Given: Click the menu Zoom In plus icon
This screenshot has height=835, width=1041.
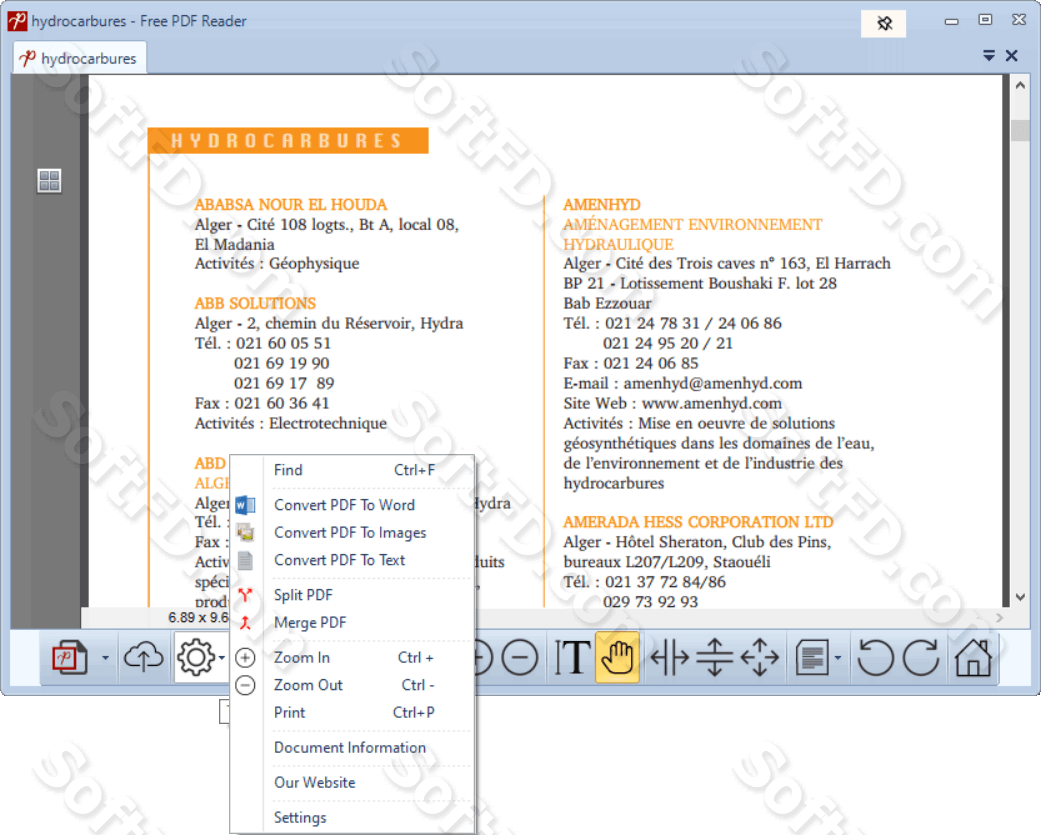Looking at the screenshot, I should (245, 658).
